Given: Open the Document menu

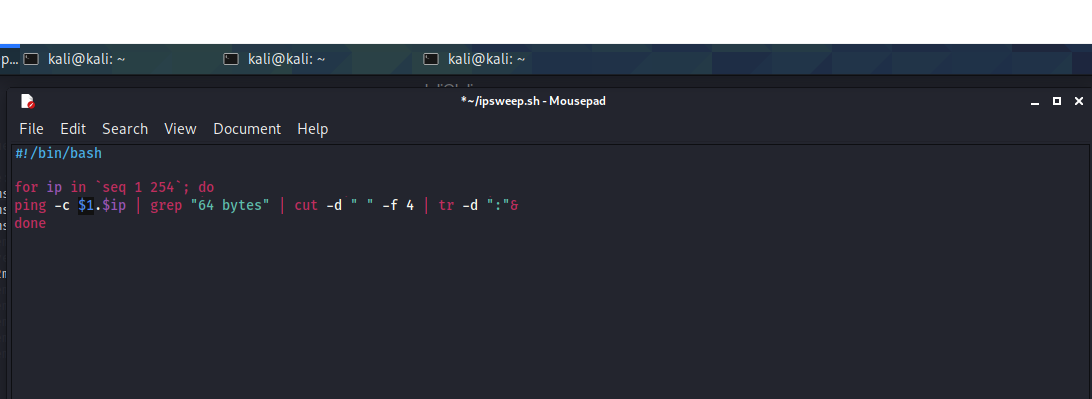Looking at the screenshot, I should point(247,129).
